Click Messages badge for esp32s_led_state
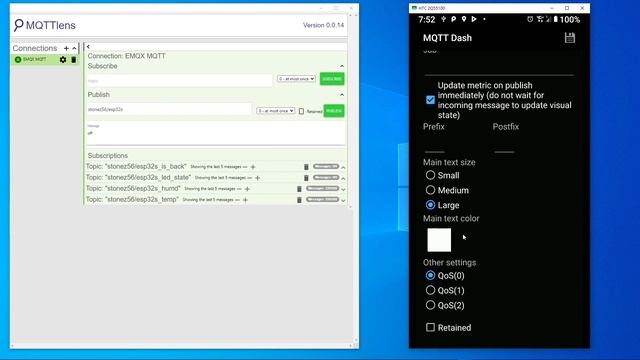This screenshot has height=360, width=640. [x=326, y=178]
